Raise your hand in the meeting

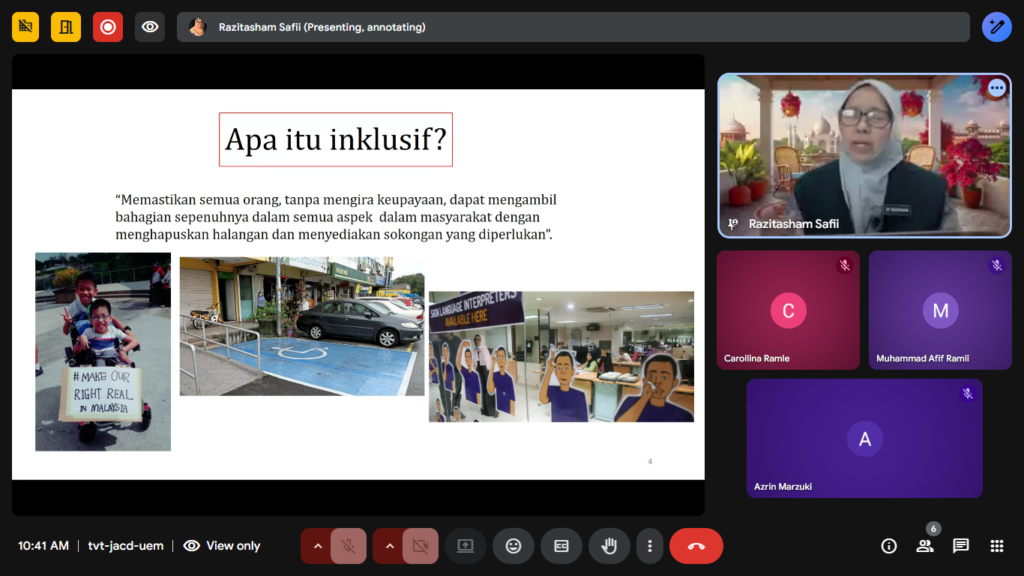[x=609, y=546]
